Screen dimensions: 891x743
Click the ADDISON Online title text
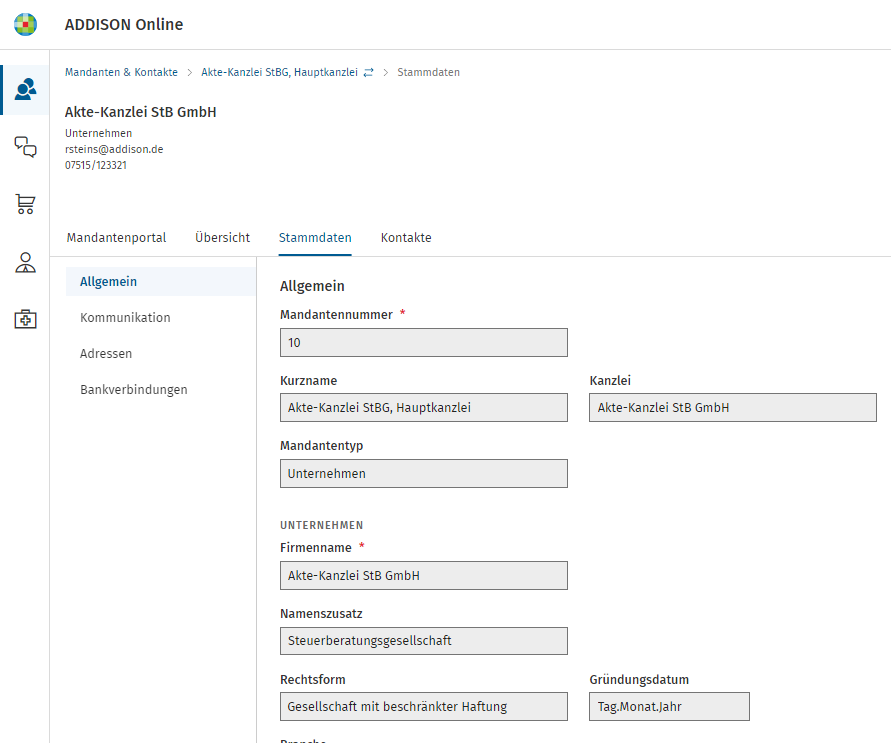point(124,24)
